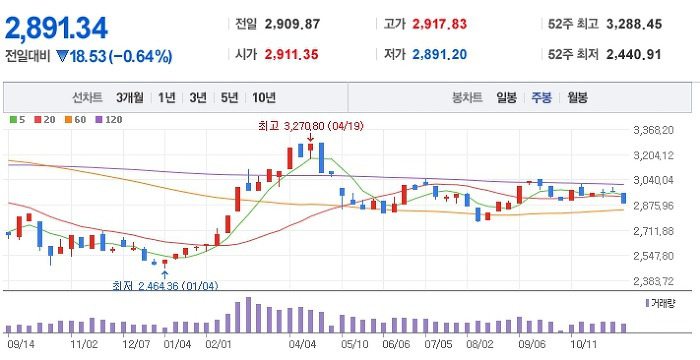Click the 최저 2,464.36 (01/04) annotation

pyautogui.click(x=165, y=285)
